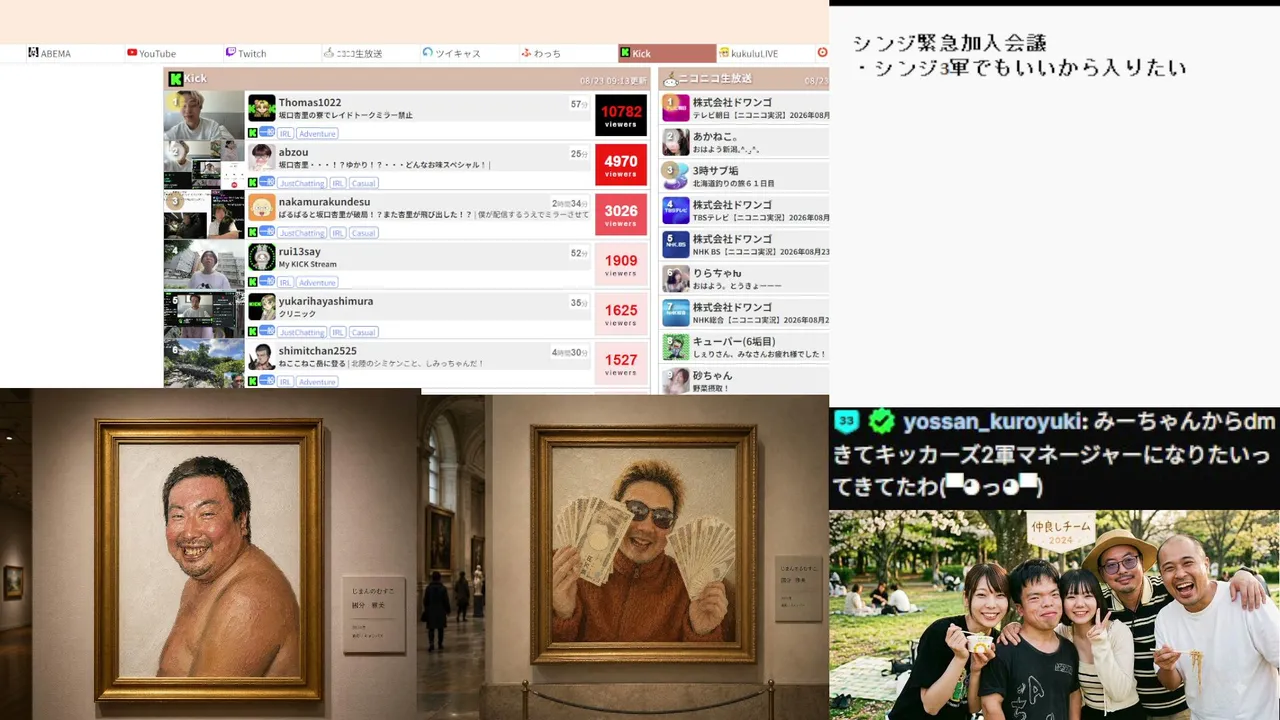Click the りらちゃ channel avatar

tap(676, 279)
